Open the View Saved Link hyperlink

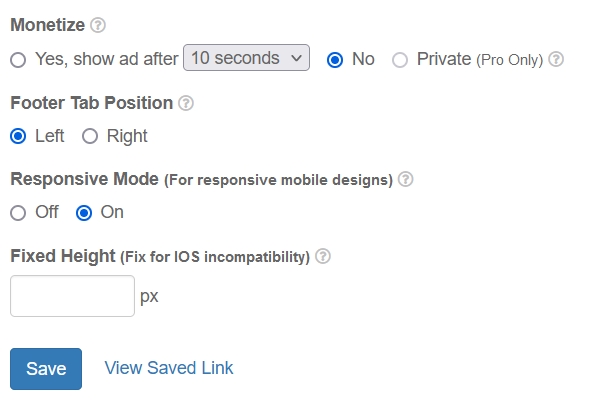click(x=169, y=368)
